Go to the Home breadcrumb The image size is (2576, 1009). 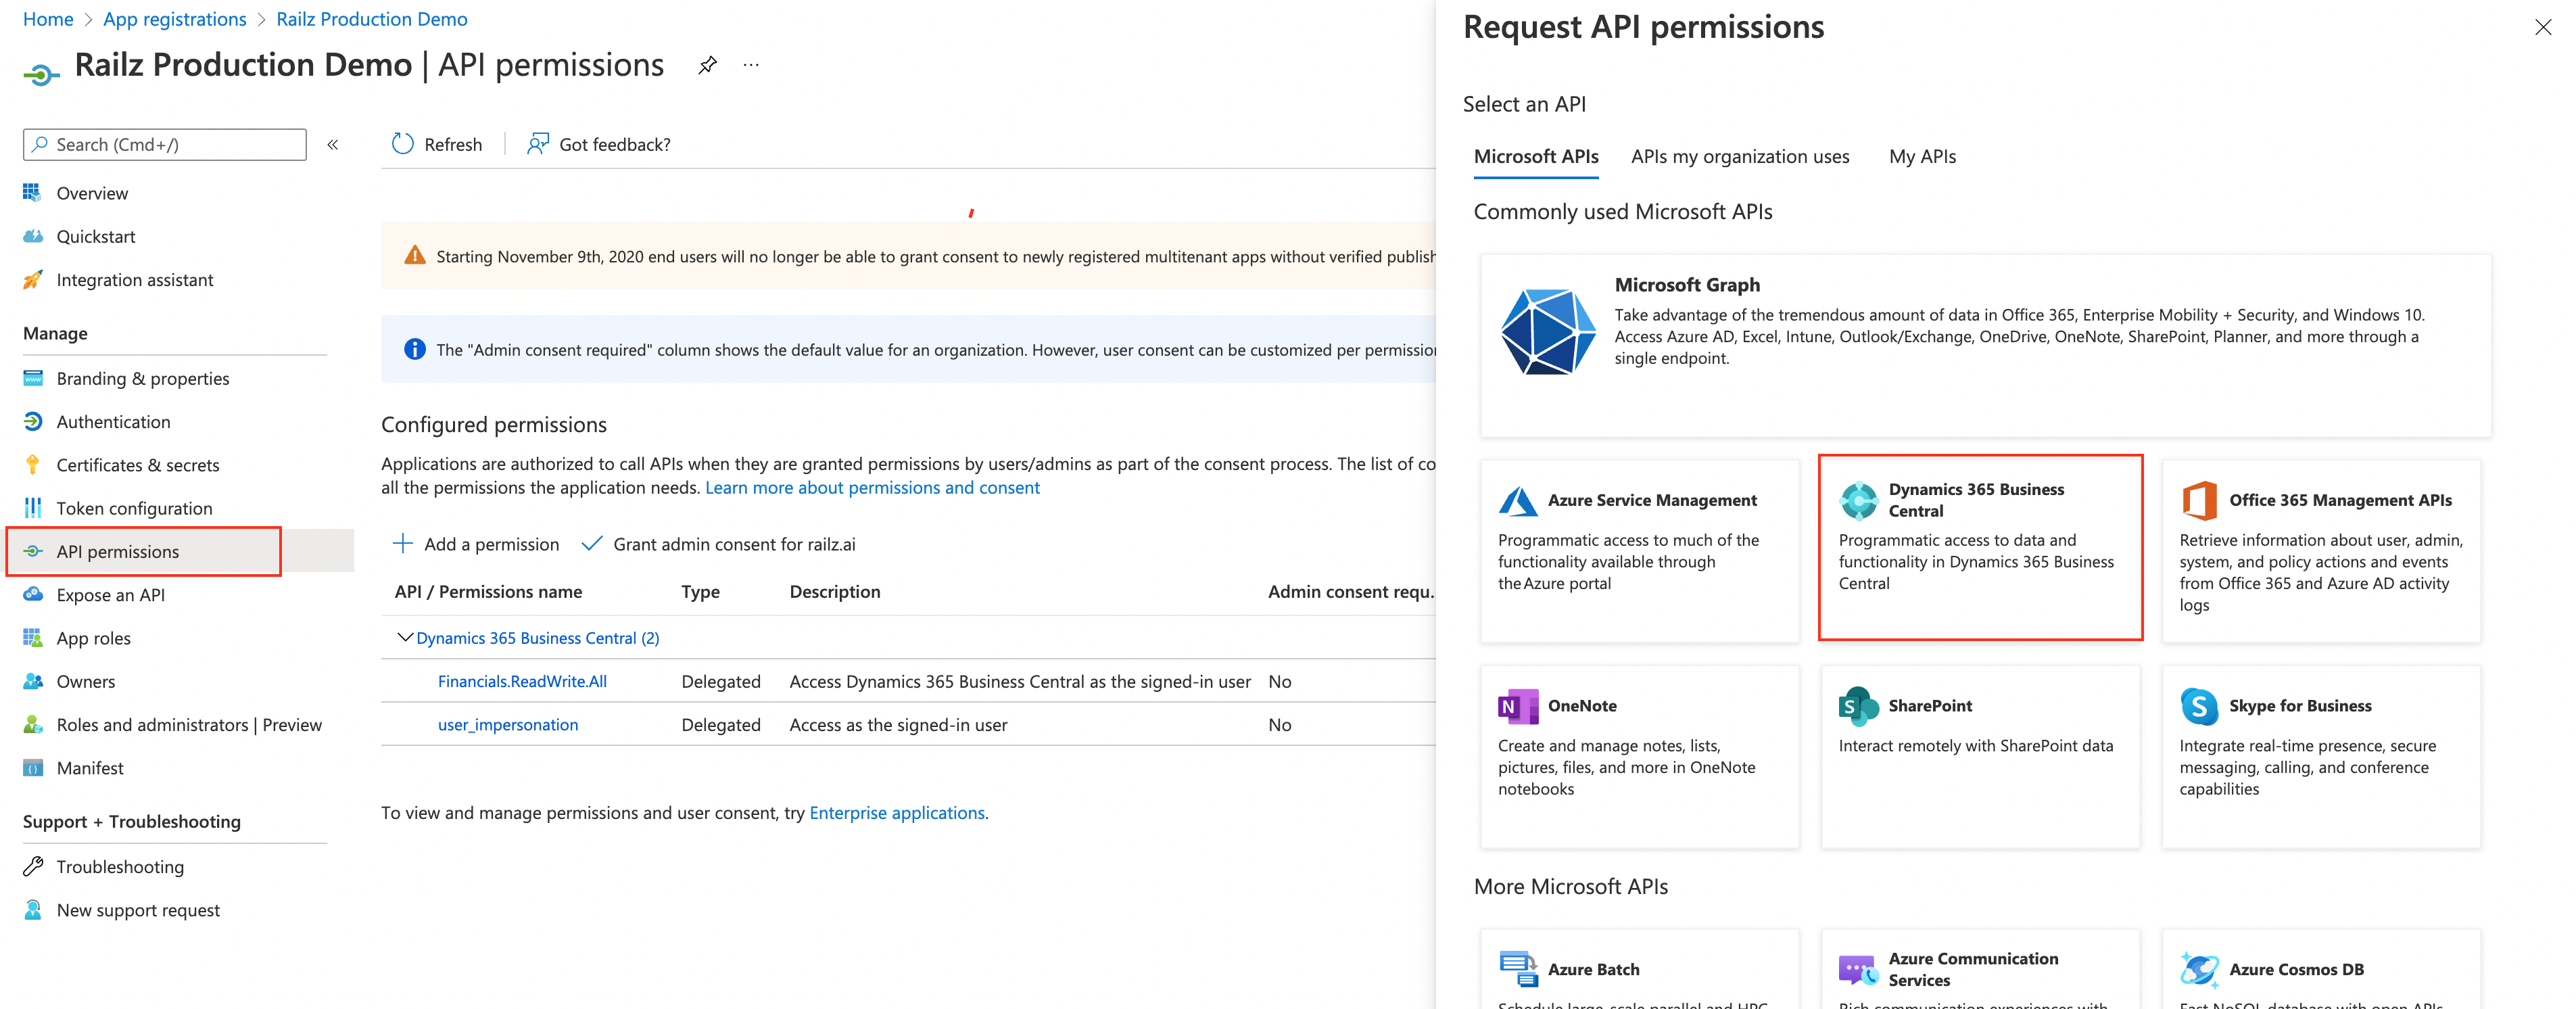click(48, 19)
